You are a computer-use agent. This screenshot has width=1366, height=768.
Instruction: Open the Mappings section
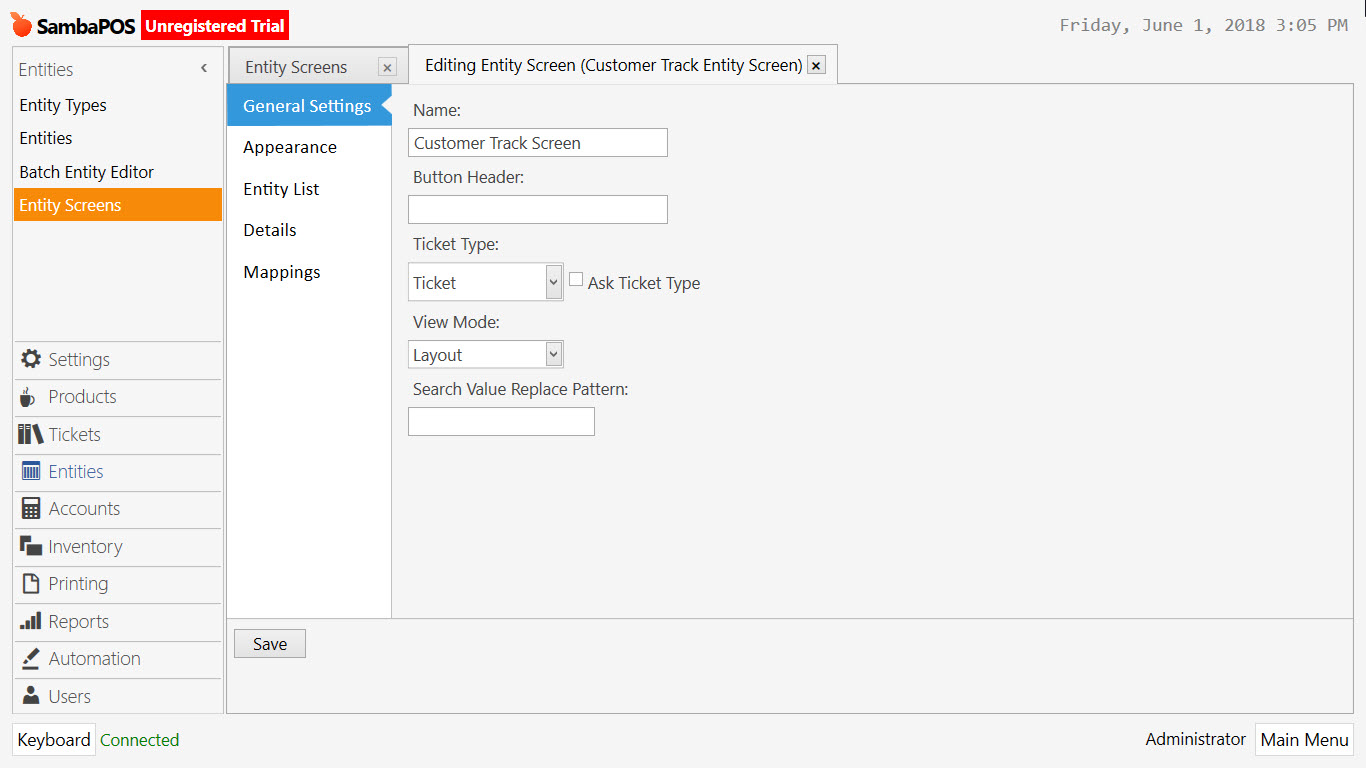pos(281,272)
